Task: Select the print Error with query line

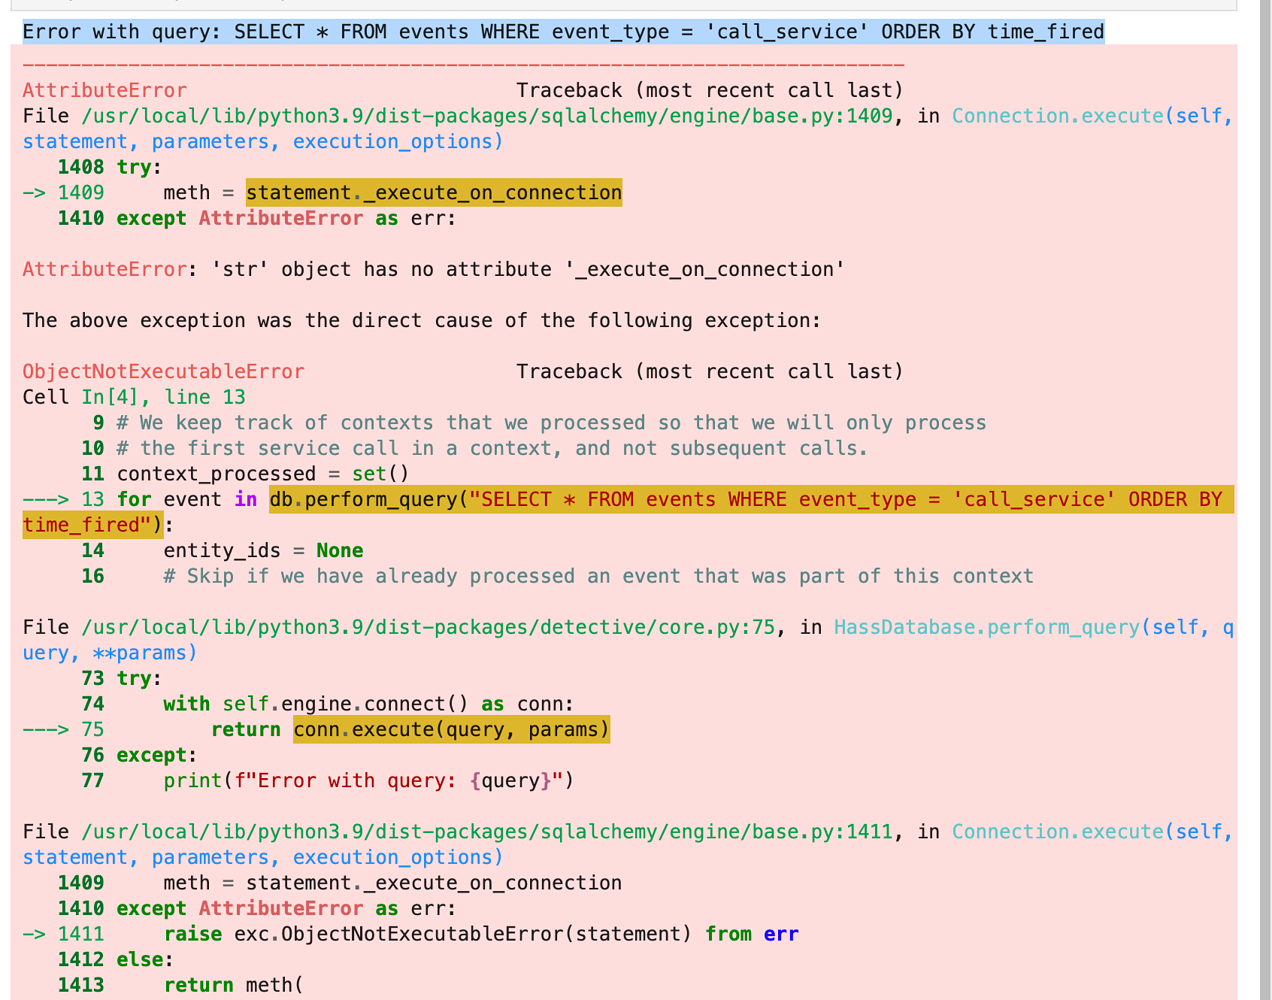Action: [x=367, y=780]
